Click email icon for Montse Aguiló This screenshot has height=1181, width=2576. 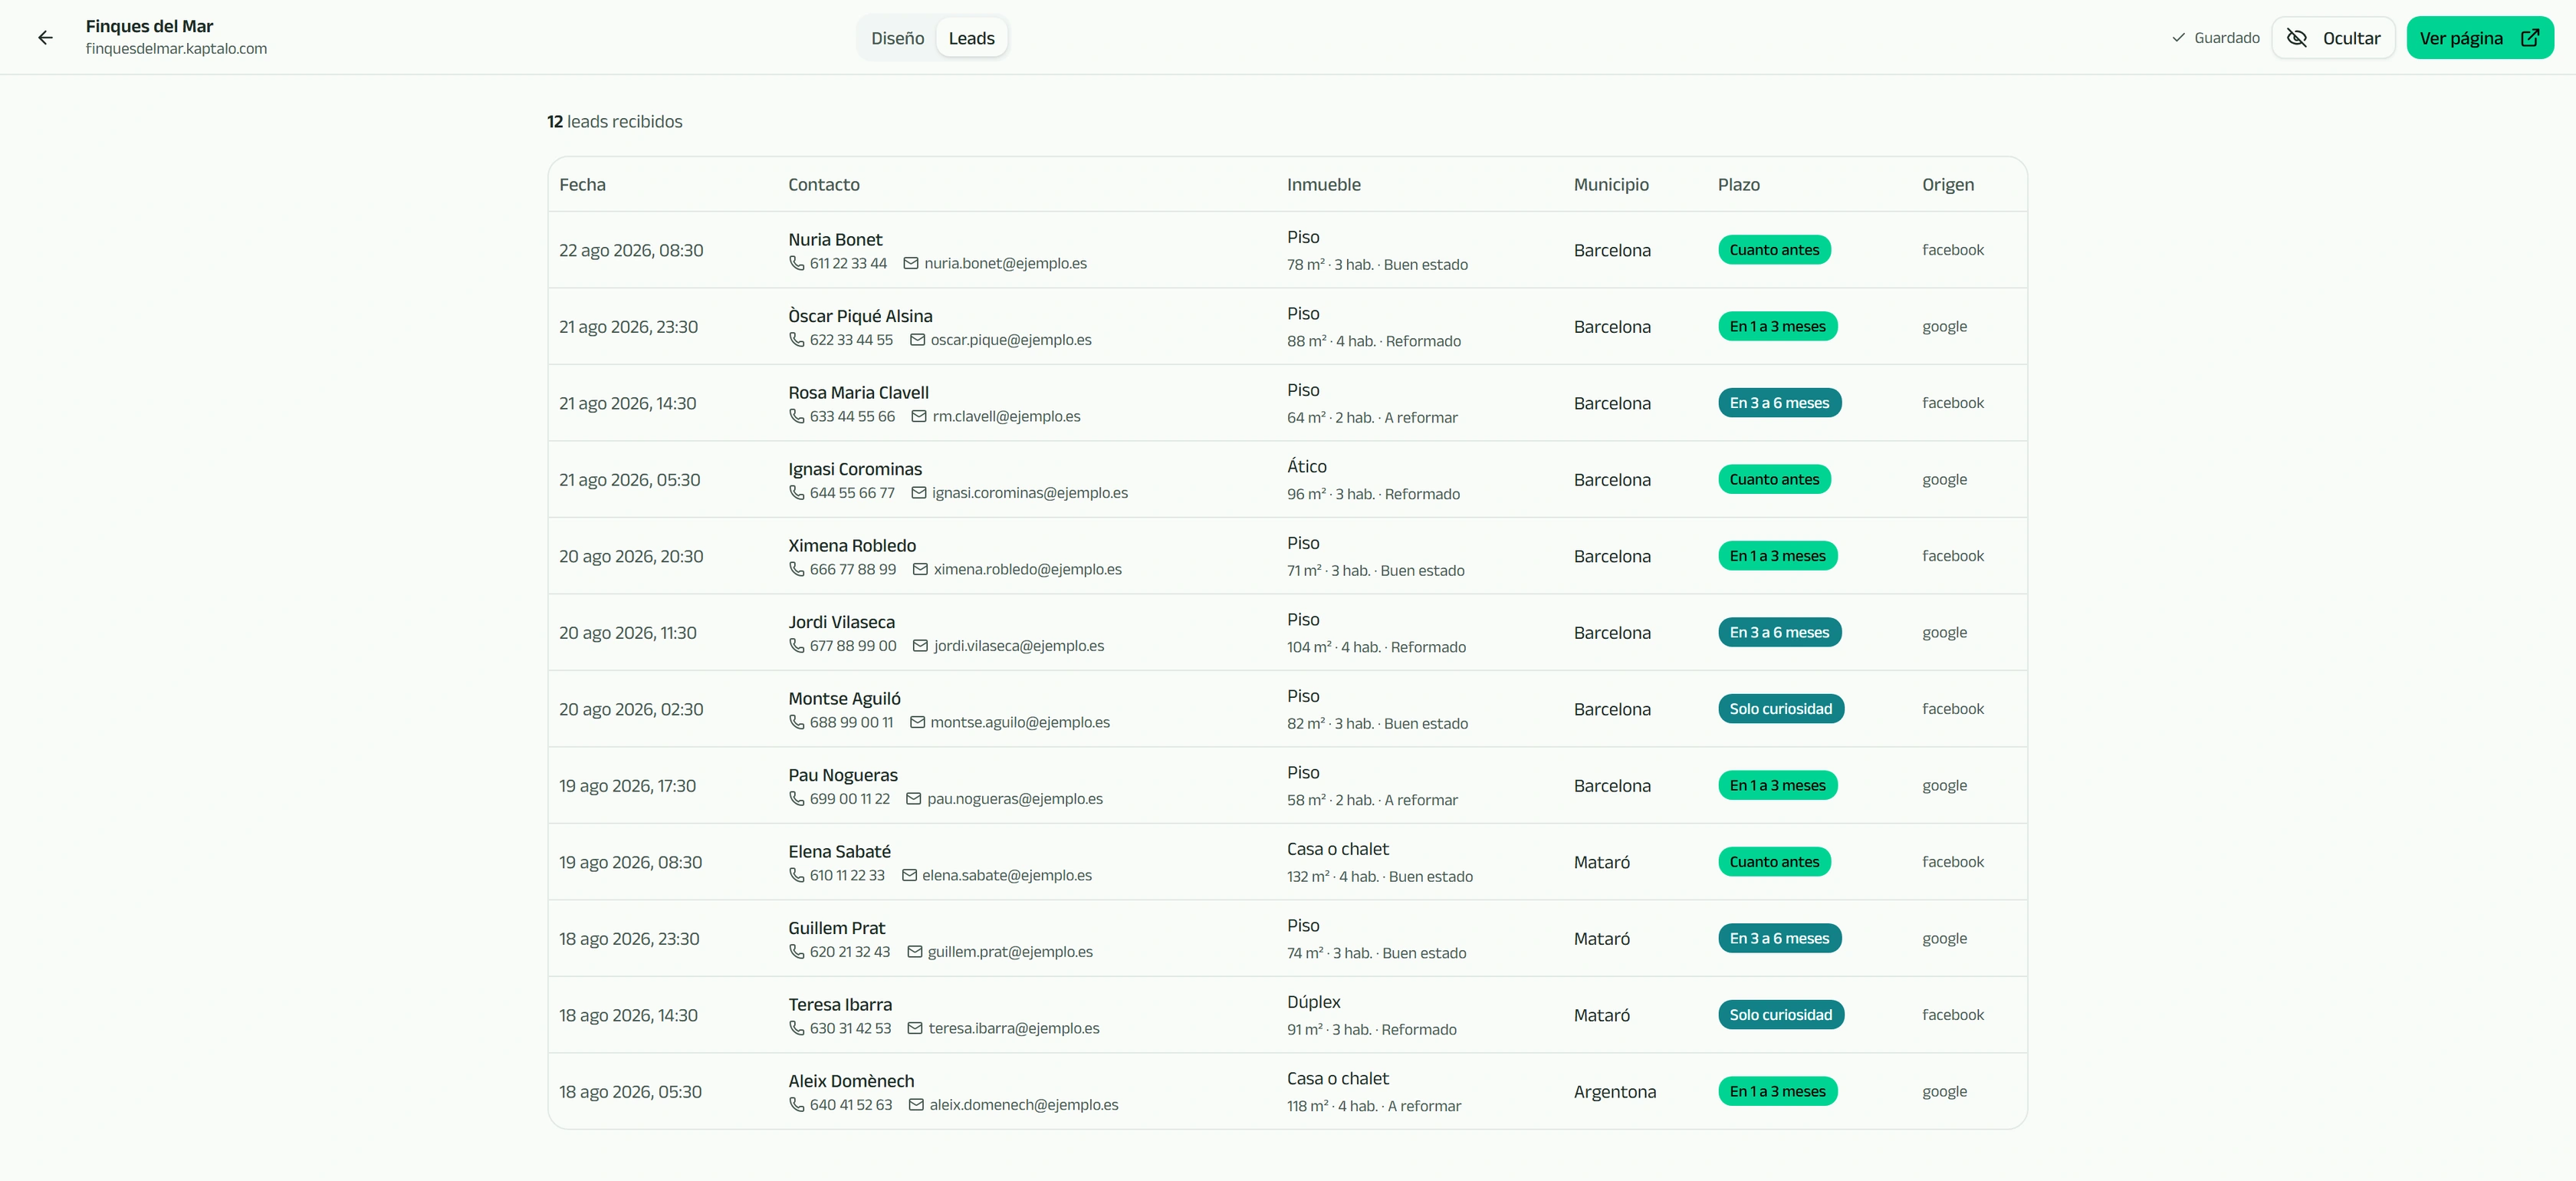click(917, 722)
